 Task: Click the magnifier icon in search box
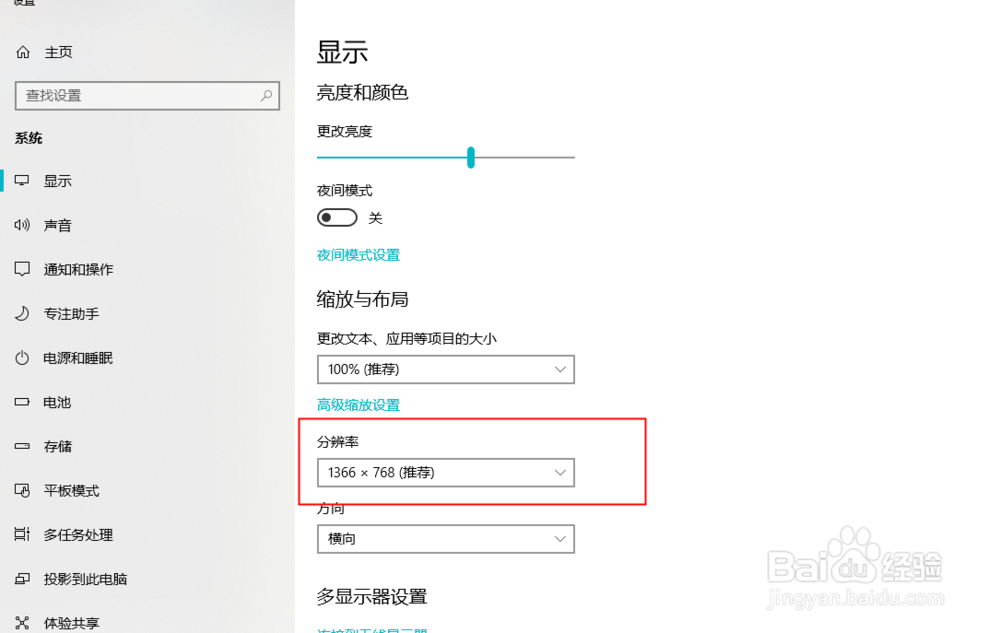[267, 96]
